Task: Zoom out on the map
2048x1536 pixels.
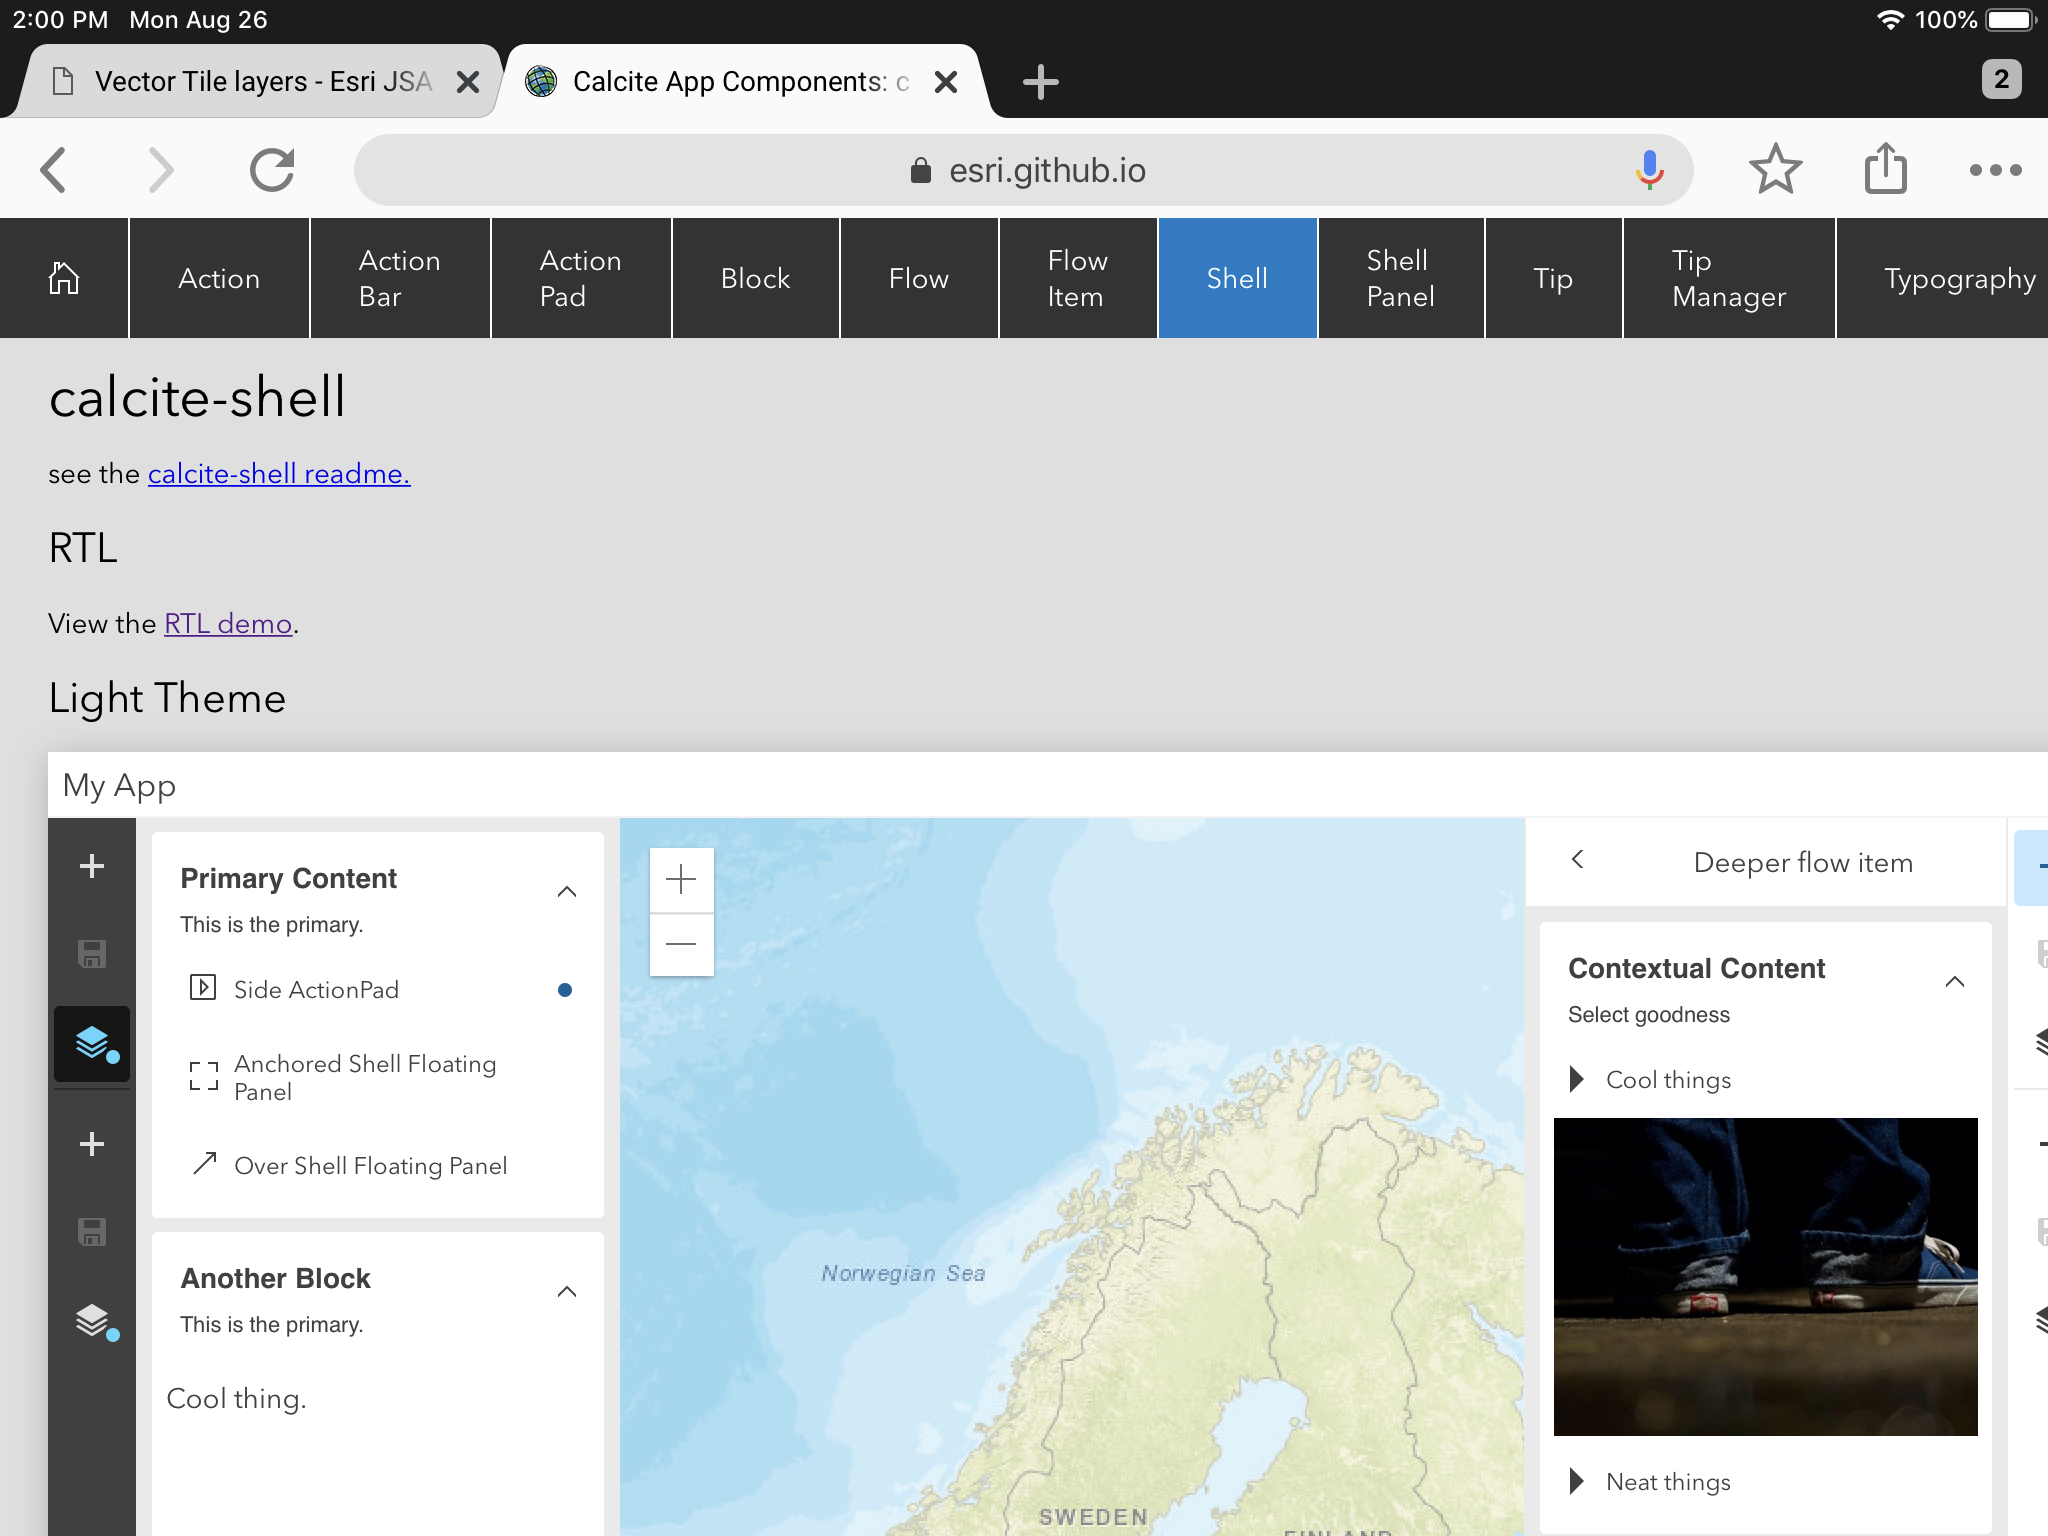Action: (x=681, y=944)
